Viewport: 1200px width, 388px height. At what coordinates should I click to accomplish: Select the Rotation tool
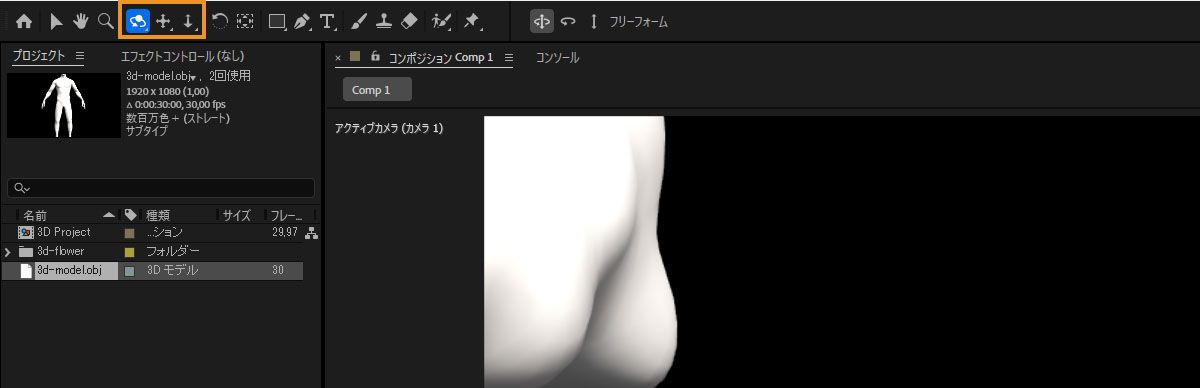click(220, 21)
